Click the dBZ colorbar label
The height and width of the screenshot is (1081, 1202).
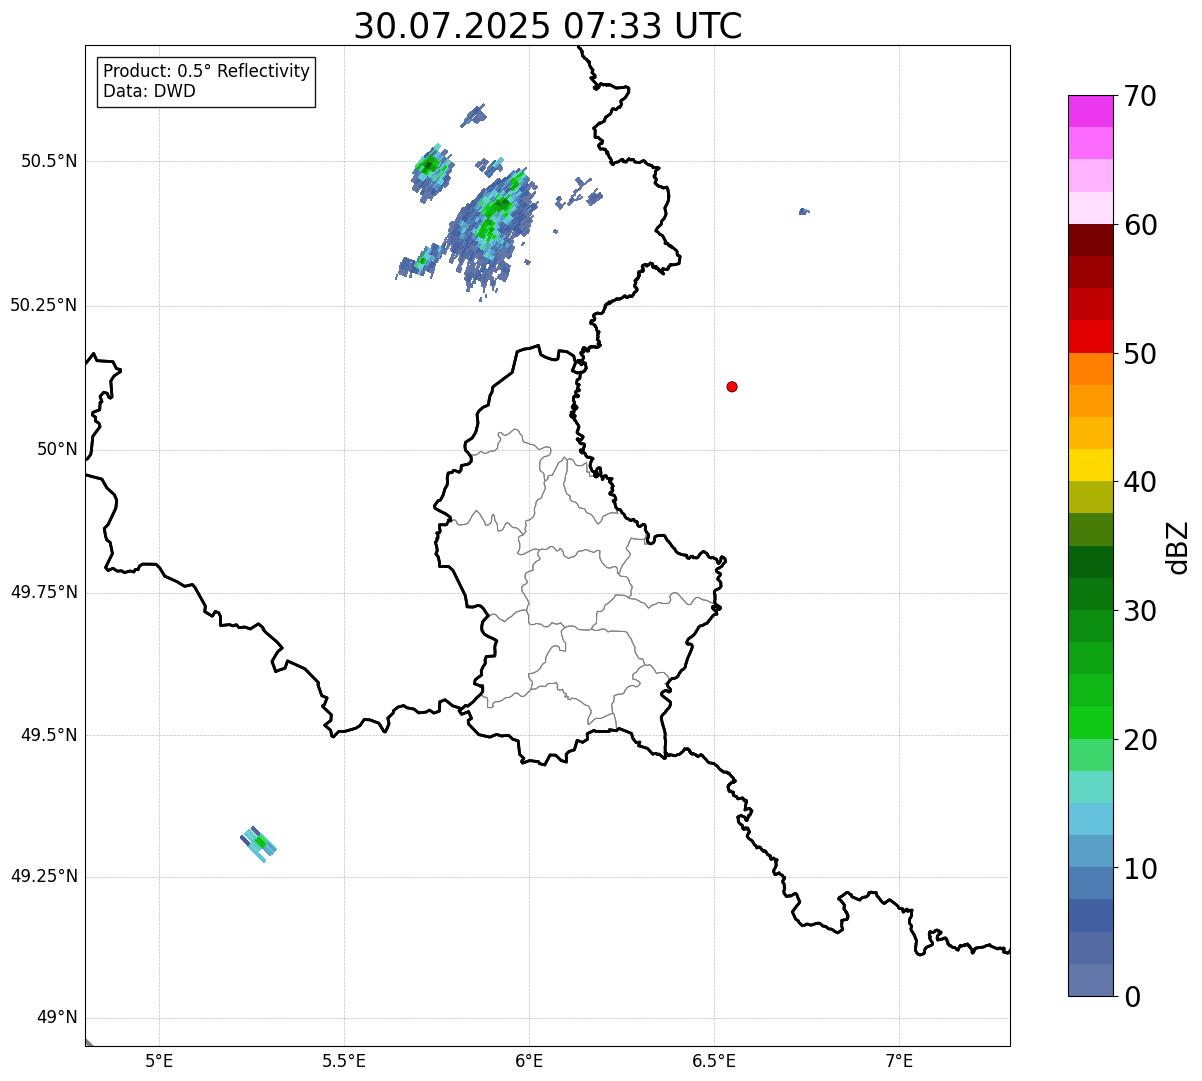1178,547
